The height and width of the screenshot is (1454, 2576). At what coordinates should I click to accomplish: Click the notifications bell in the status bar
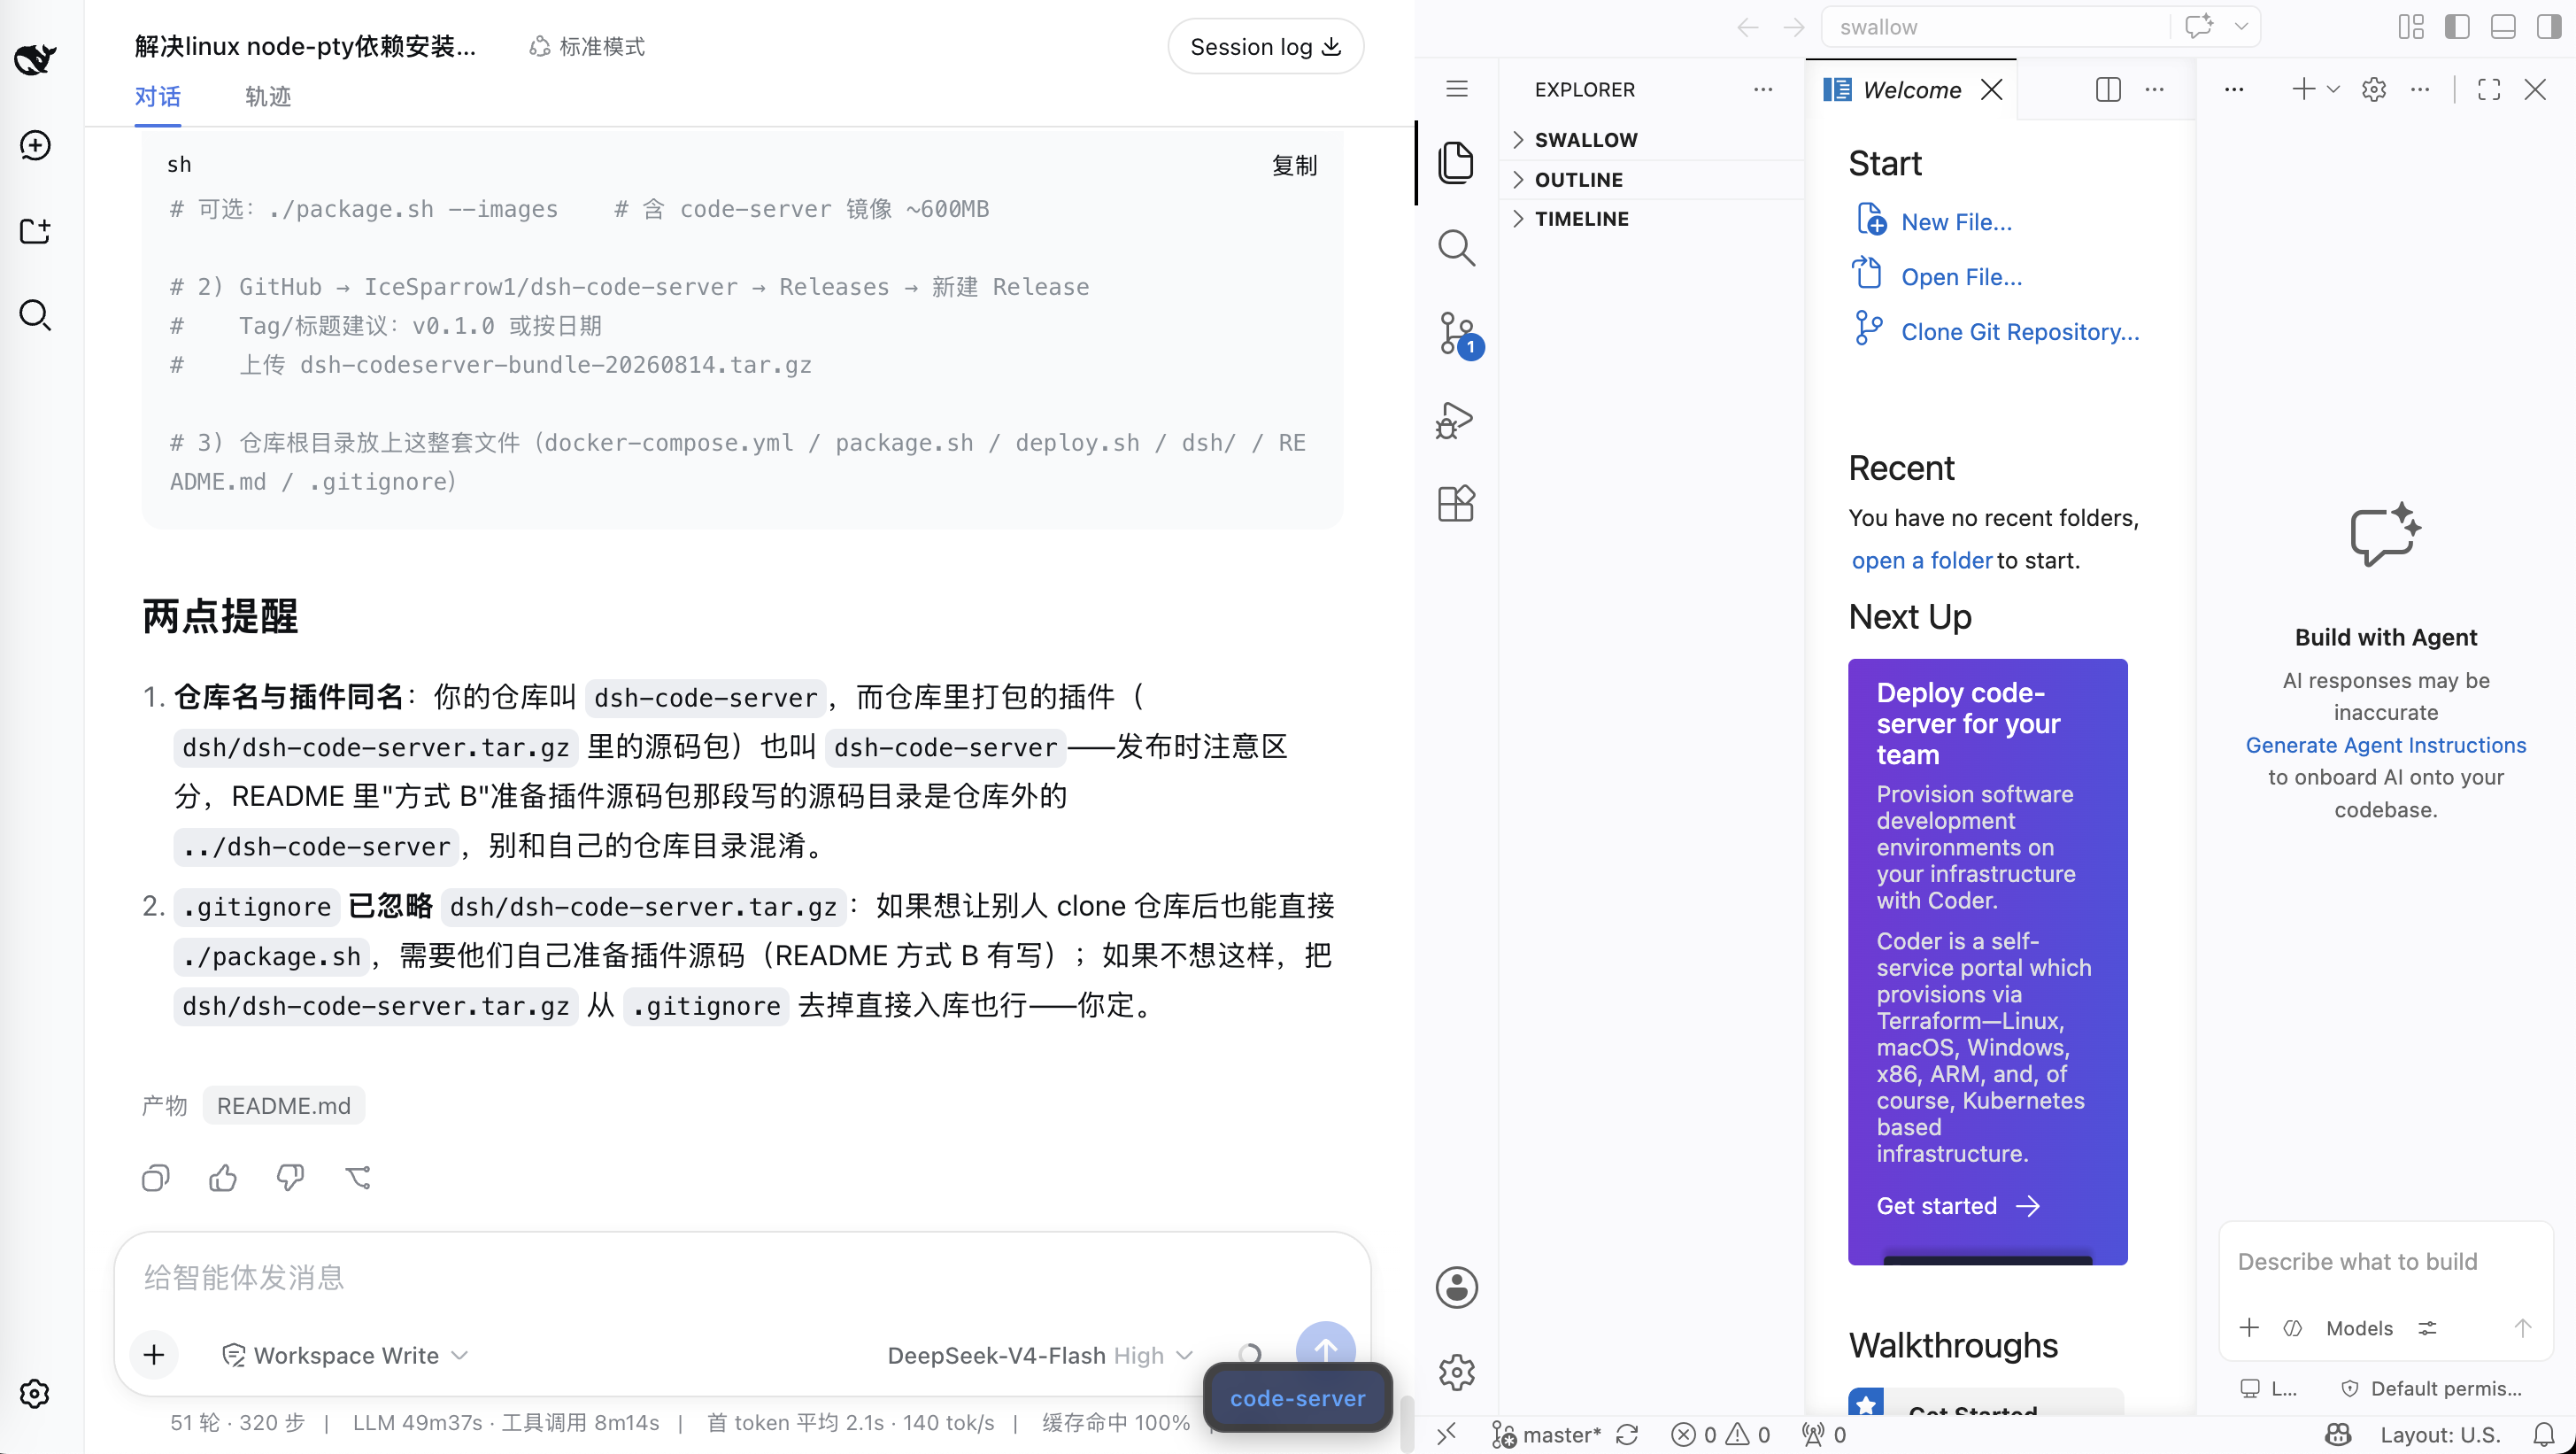click(2544, 1435)
